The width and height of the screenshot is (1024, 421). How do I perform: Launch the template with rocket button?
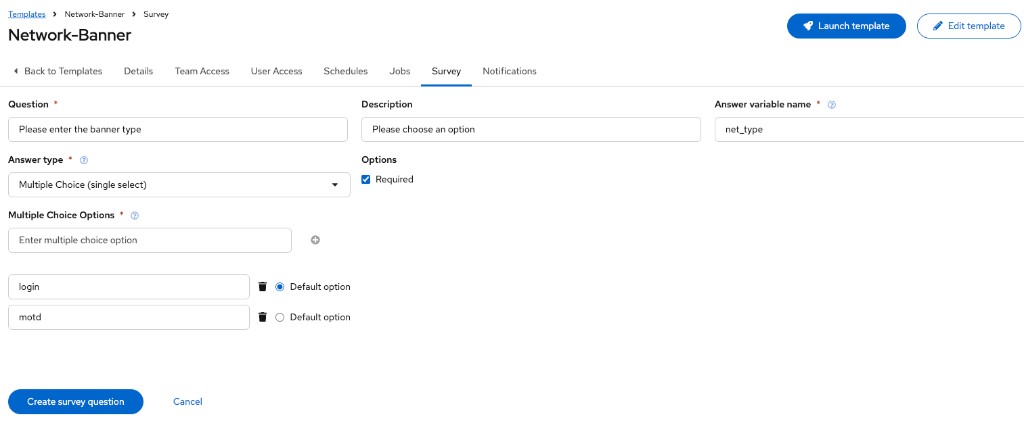846,26
